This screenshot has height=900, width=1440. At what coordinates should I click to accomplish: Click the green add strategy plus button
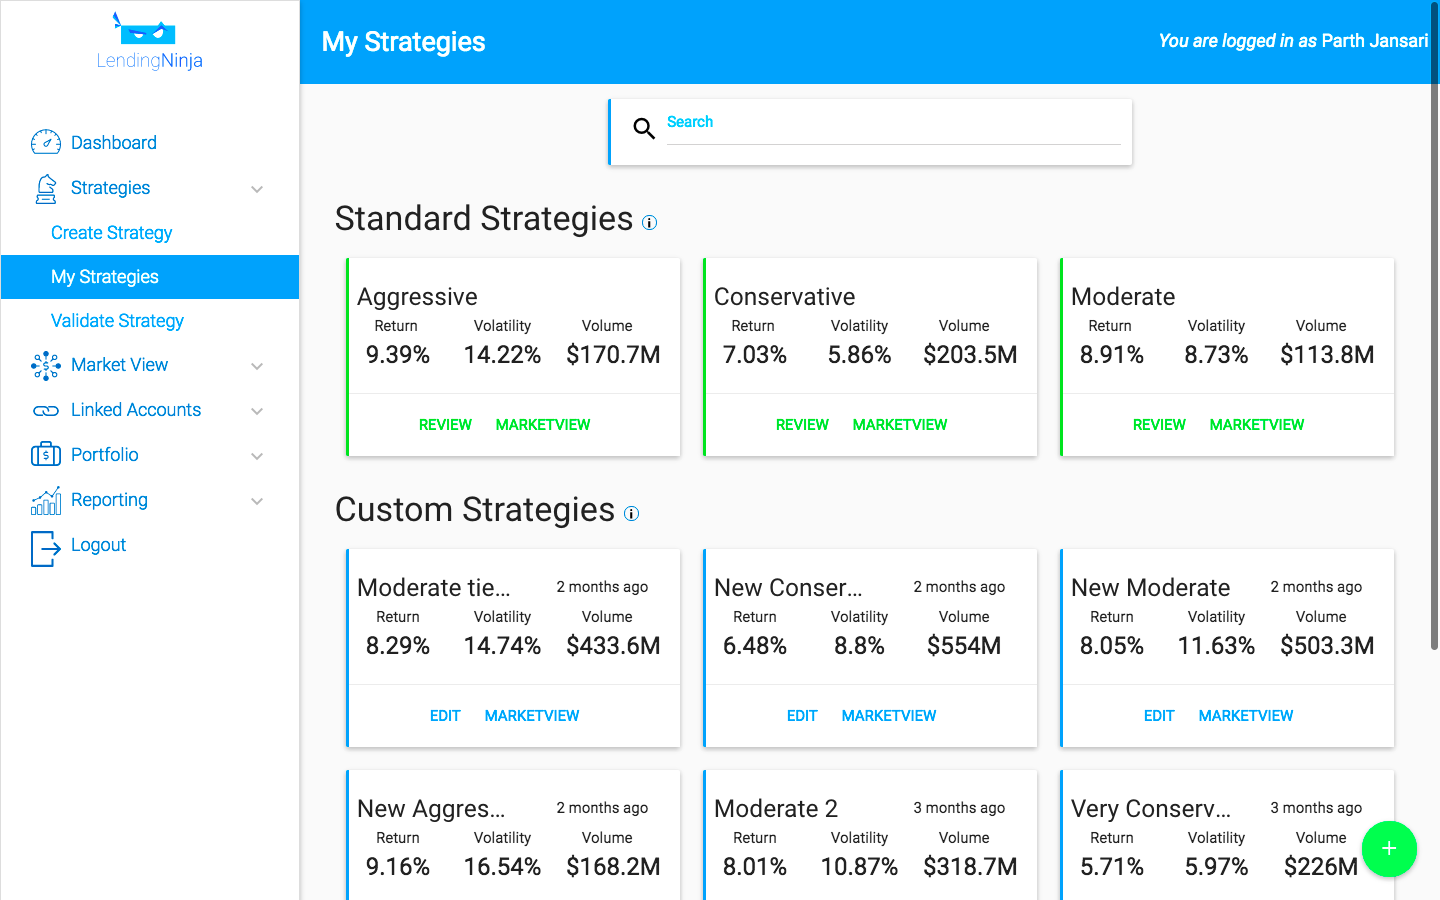click(1389, 849)
